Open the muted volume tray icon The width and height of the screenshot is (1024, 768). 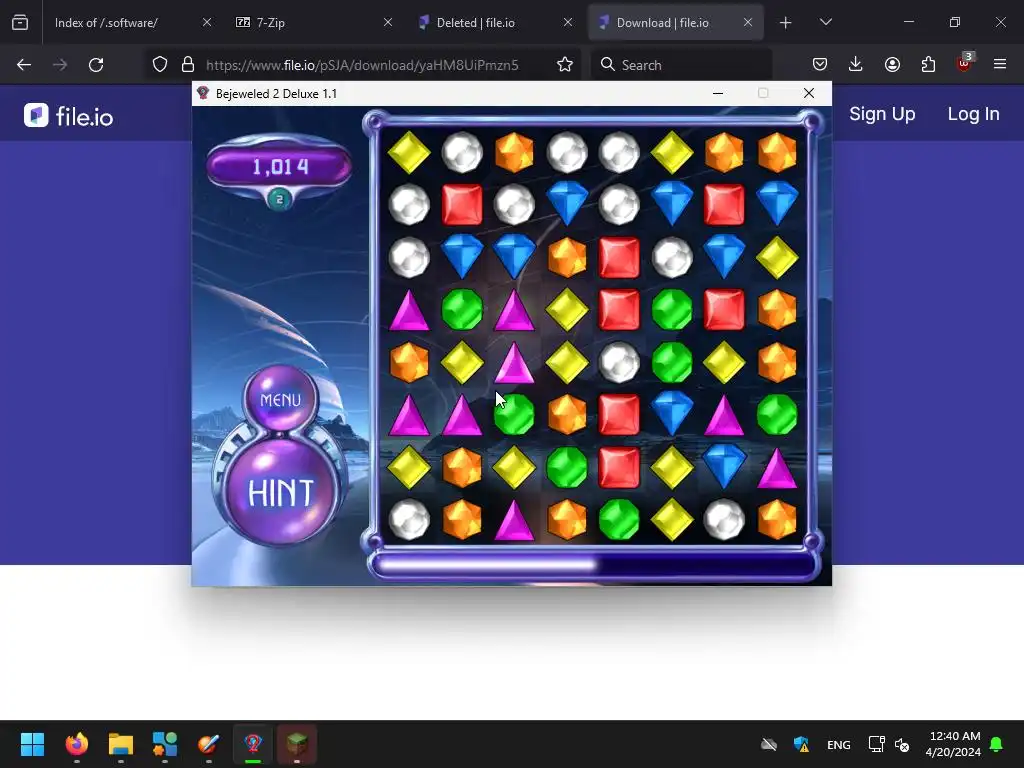902,744
